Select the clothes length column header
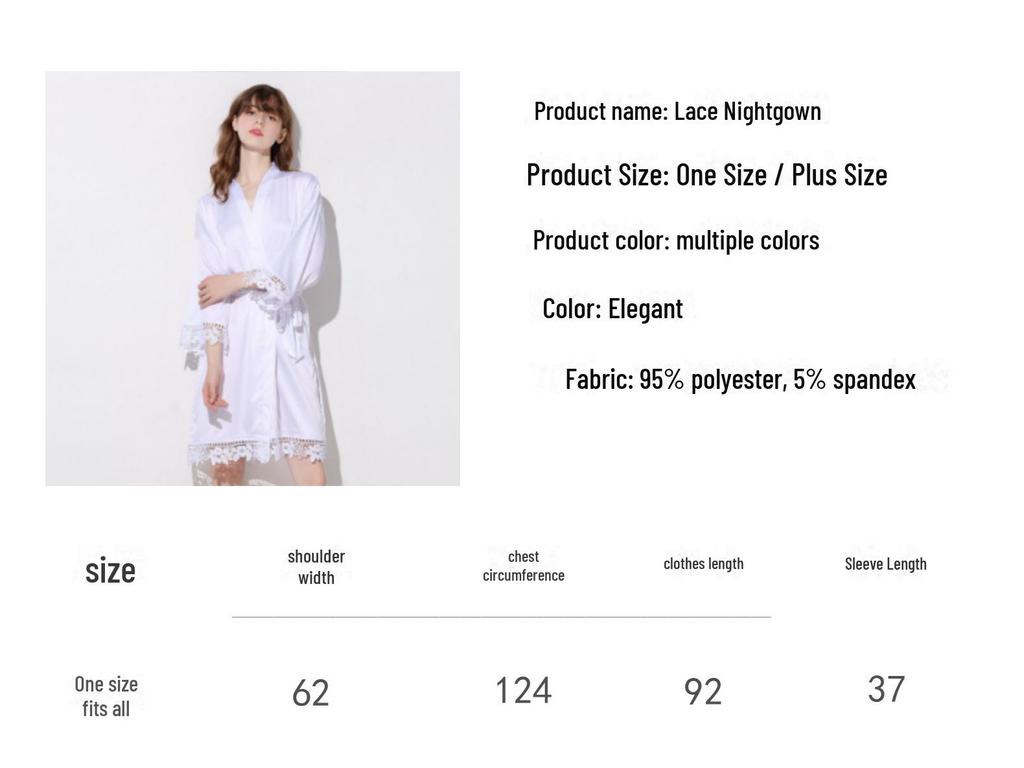Viewport: 1024px width, 768px height. click(703, 564)
